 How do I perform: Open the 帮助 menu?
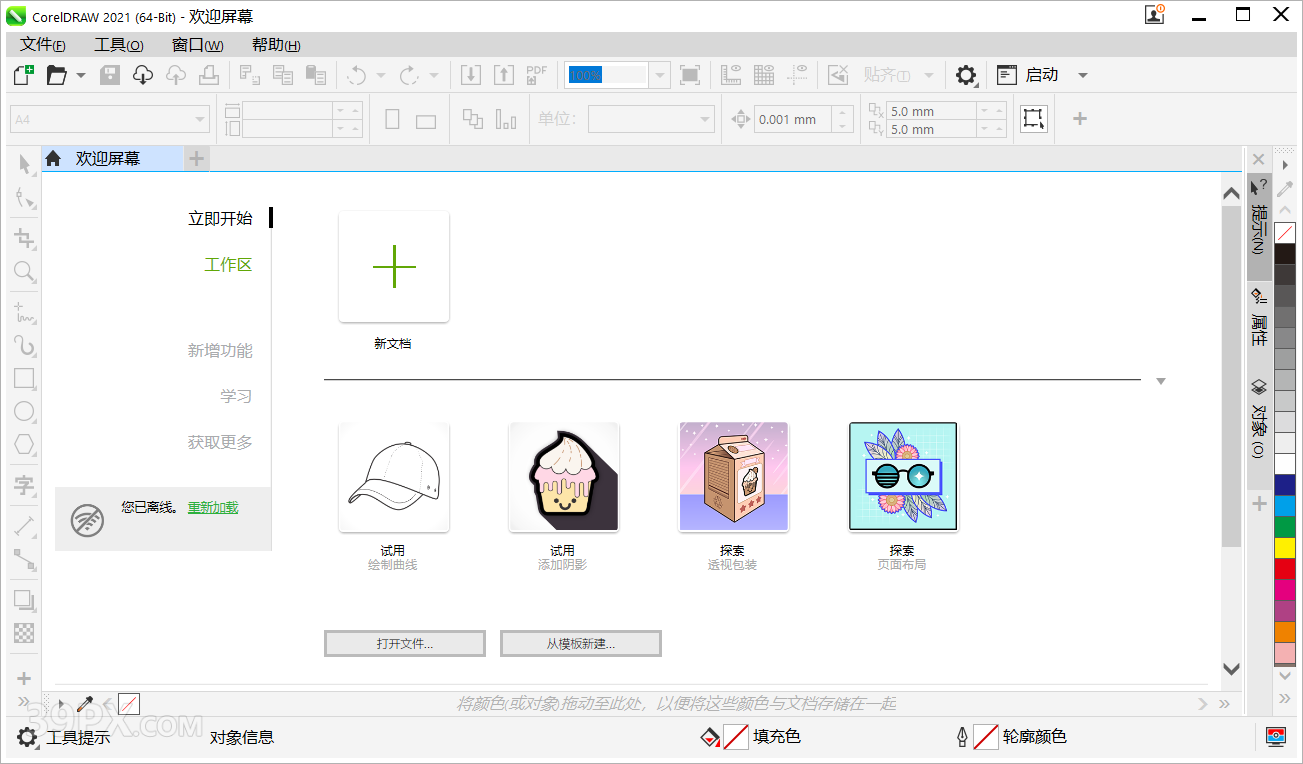pyautogui.click(x=276, y=45)
